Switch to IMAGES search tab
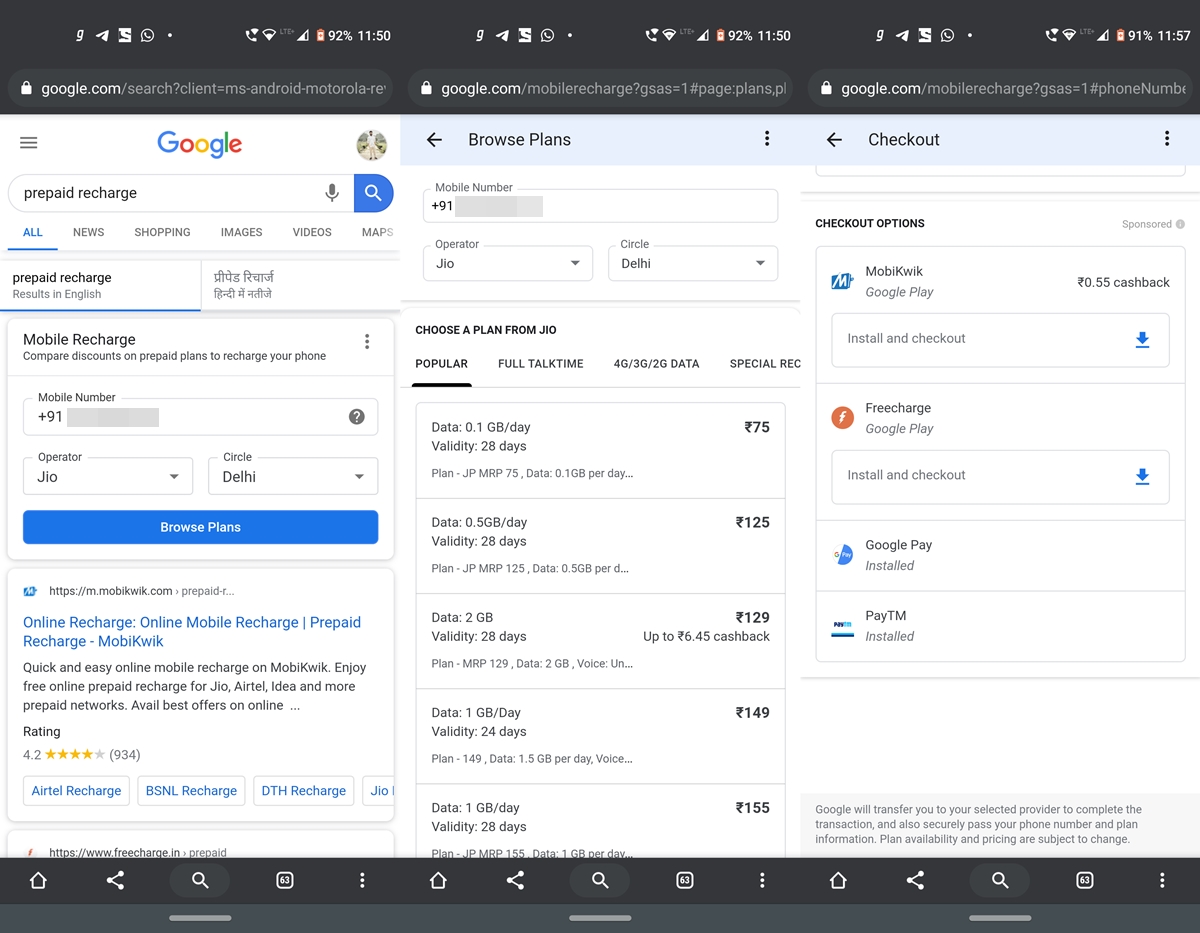 pos(241,232)
